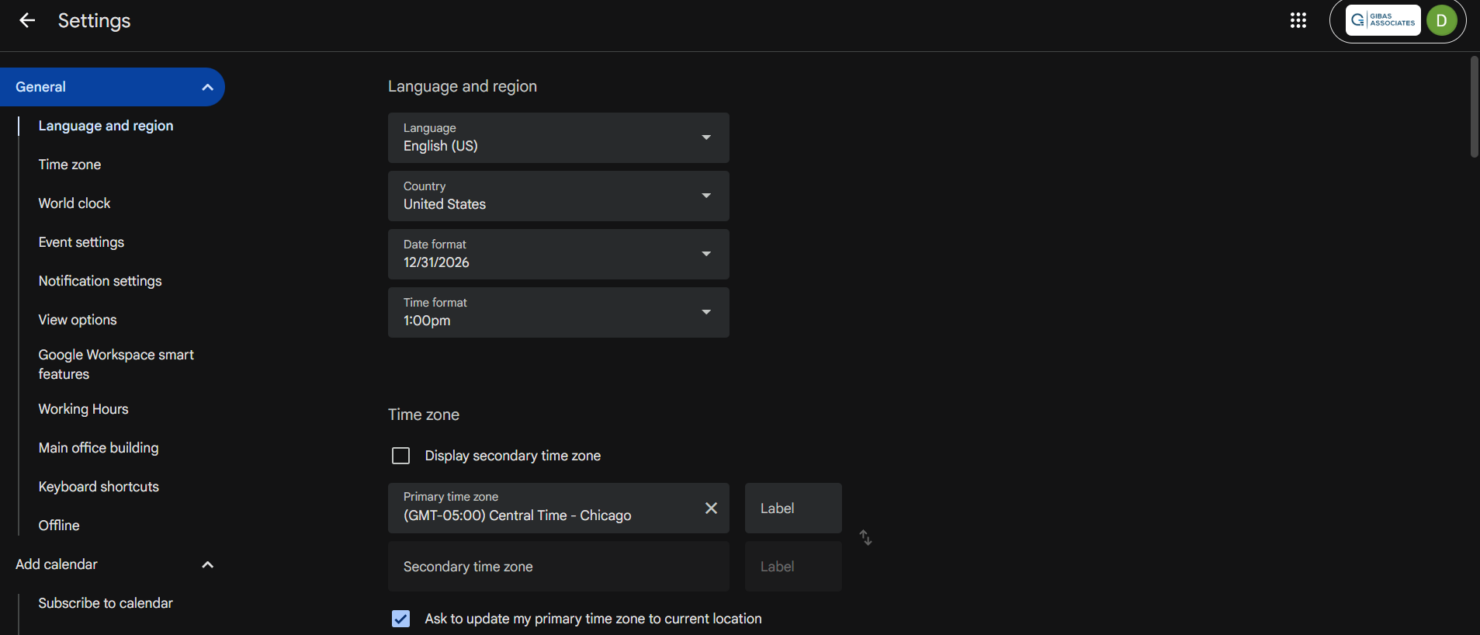Select Notification settings in the sidebar

tap(100, 281)
